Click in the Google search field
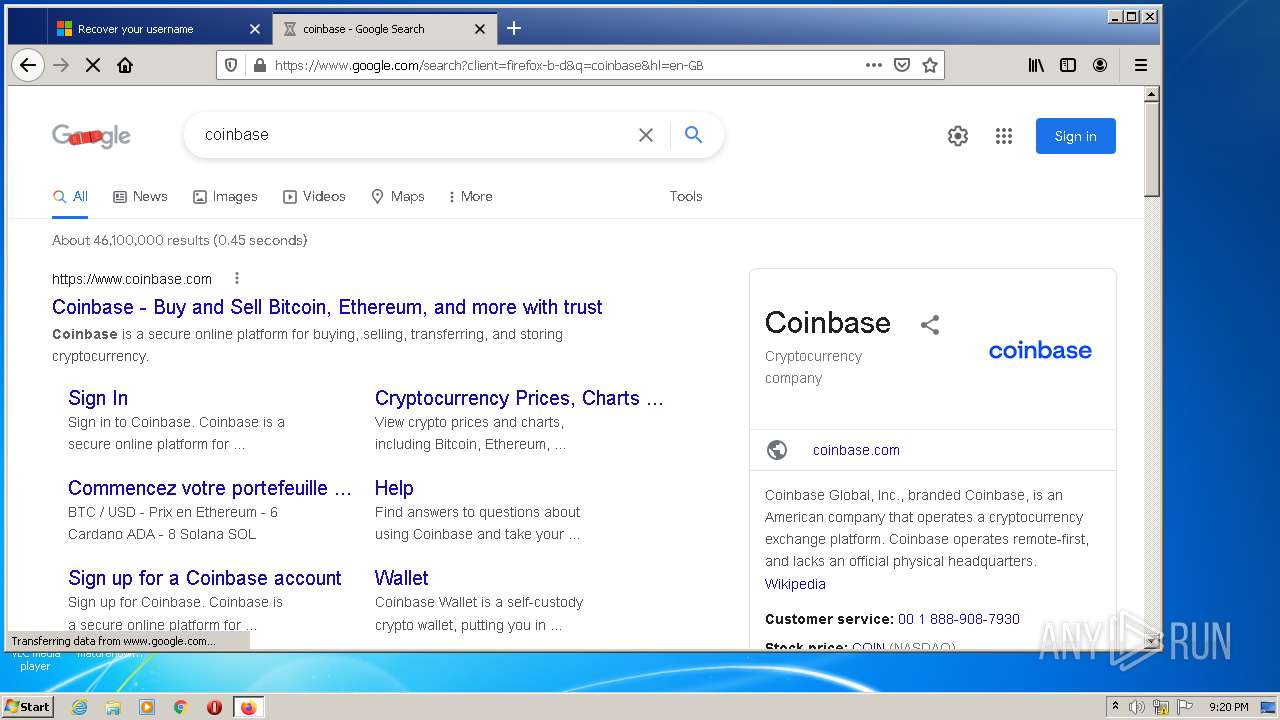 [415, 135]
